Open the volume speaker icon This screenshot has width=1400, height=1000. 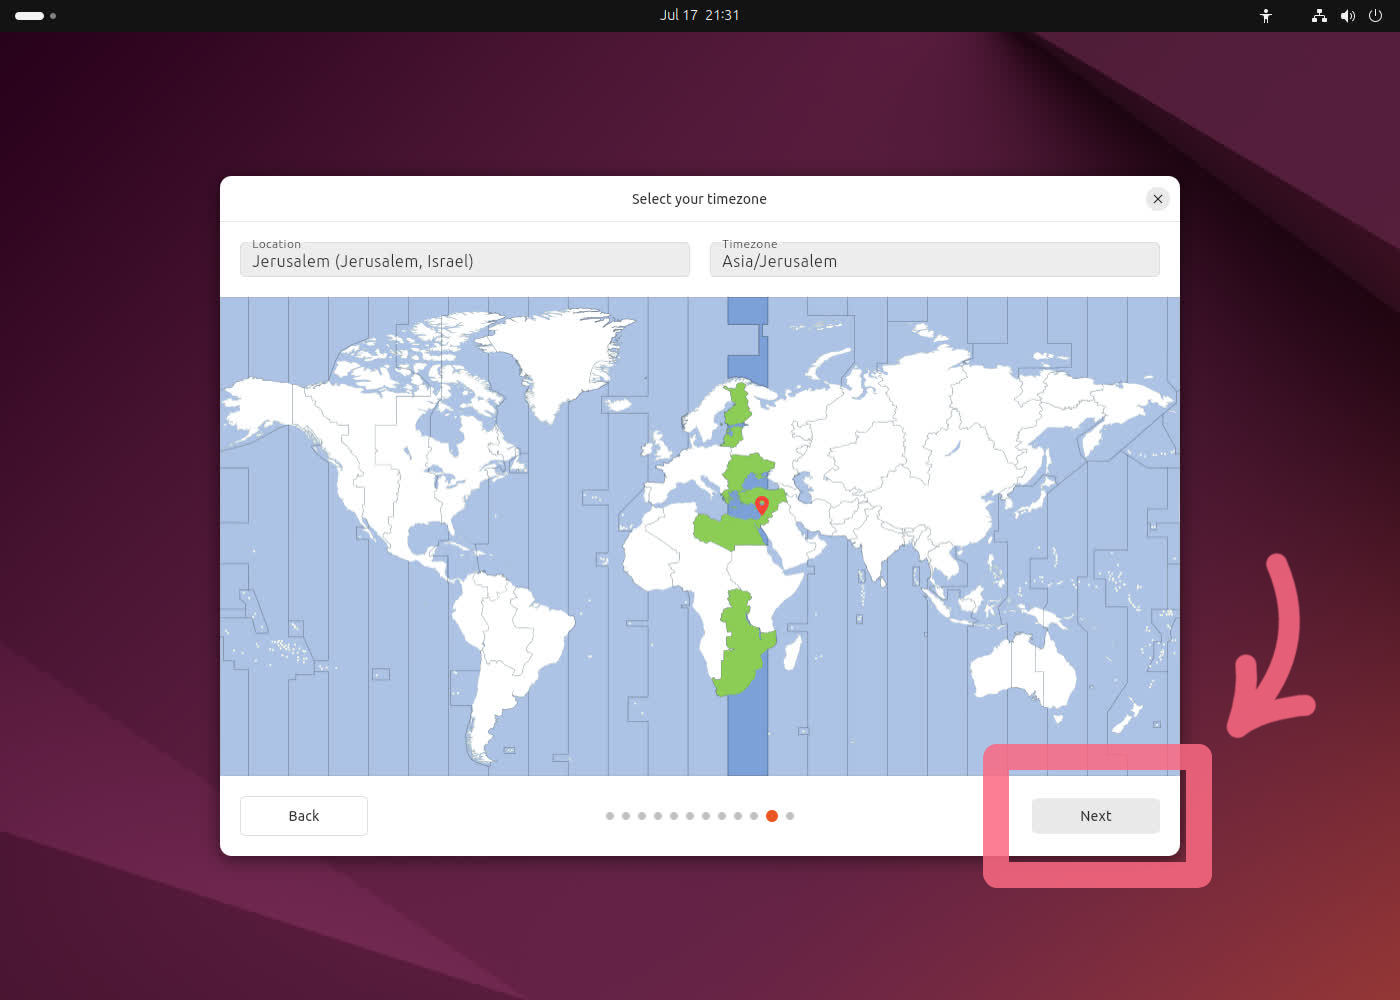pyautogui.click(x=1348, y=16)
